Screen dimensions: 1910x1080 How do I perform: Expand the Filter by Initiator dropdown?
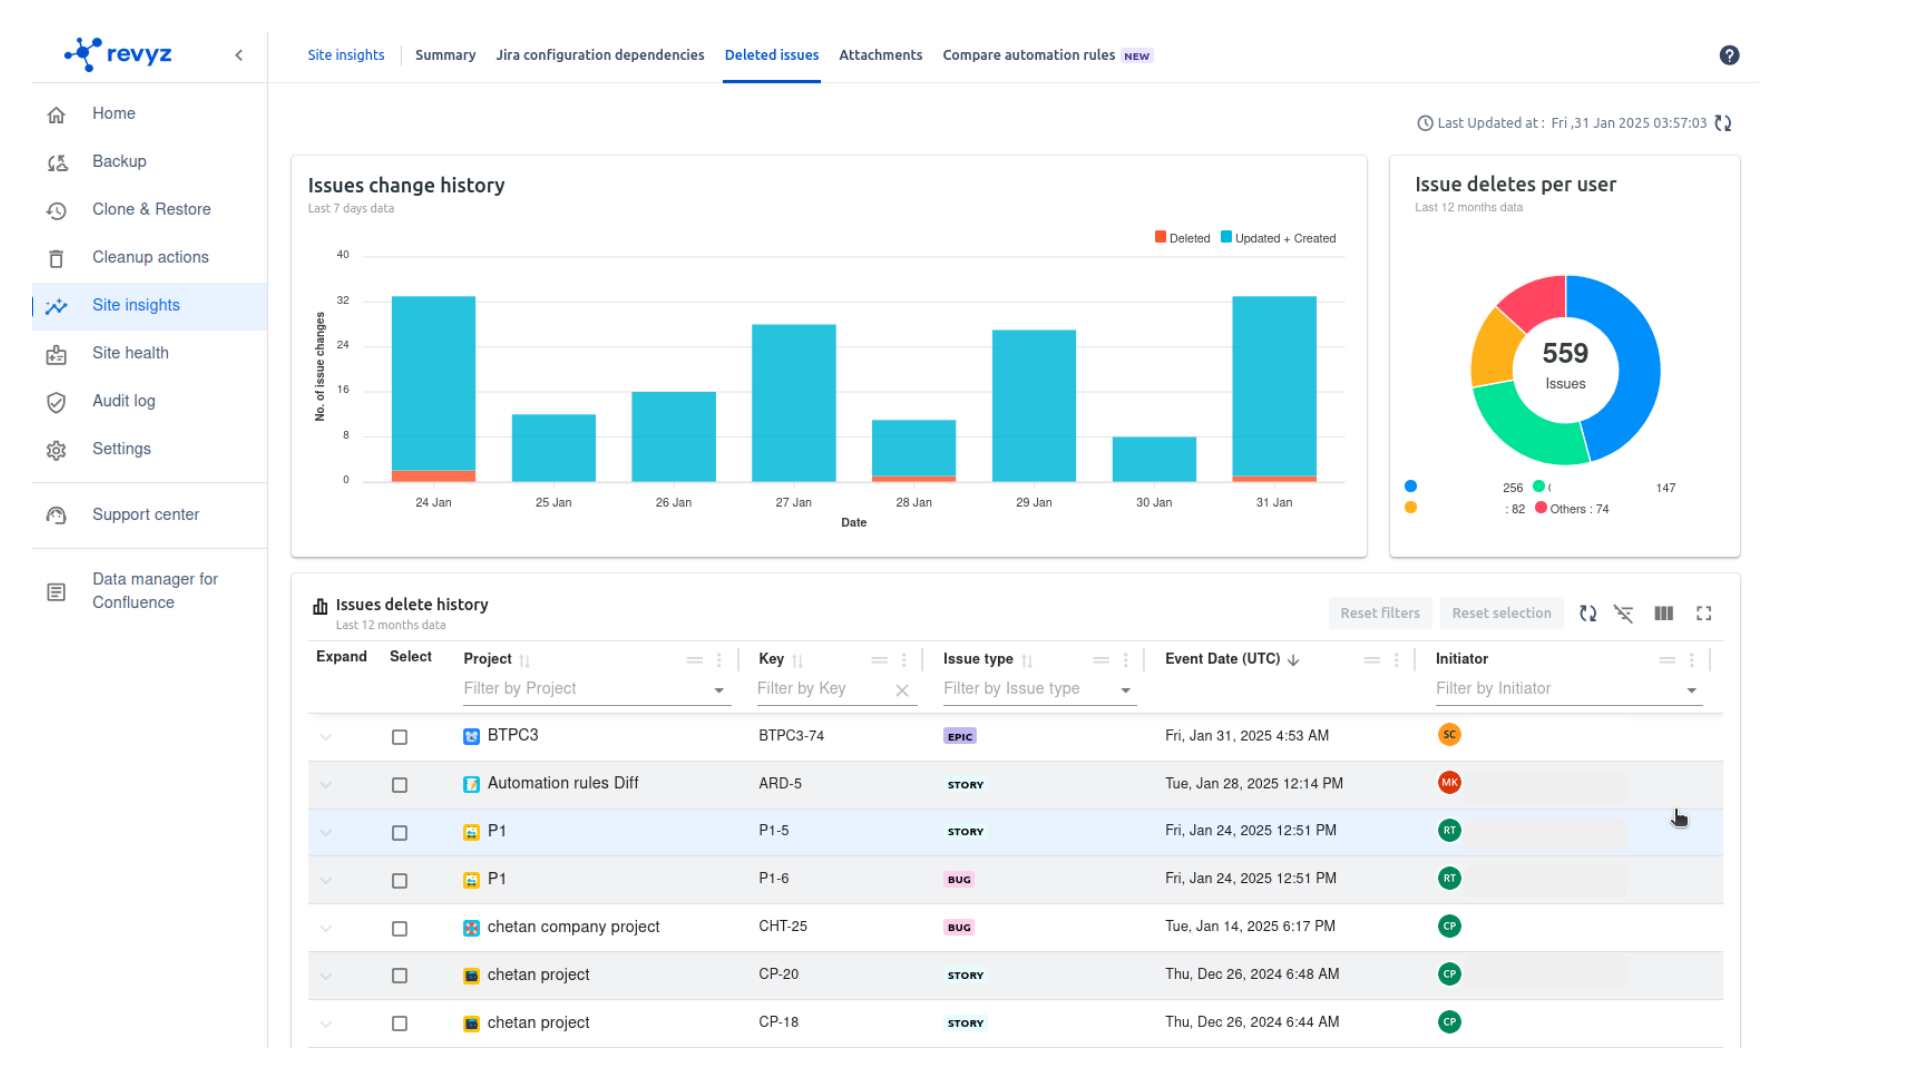(1691, 690)
